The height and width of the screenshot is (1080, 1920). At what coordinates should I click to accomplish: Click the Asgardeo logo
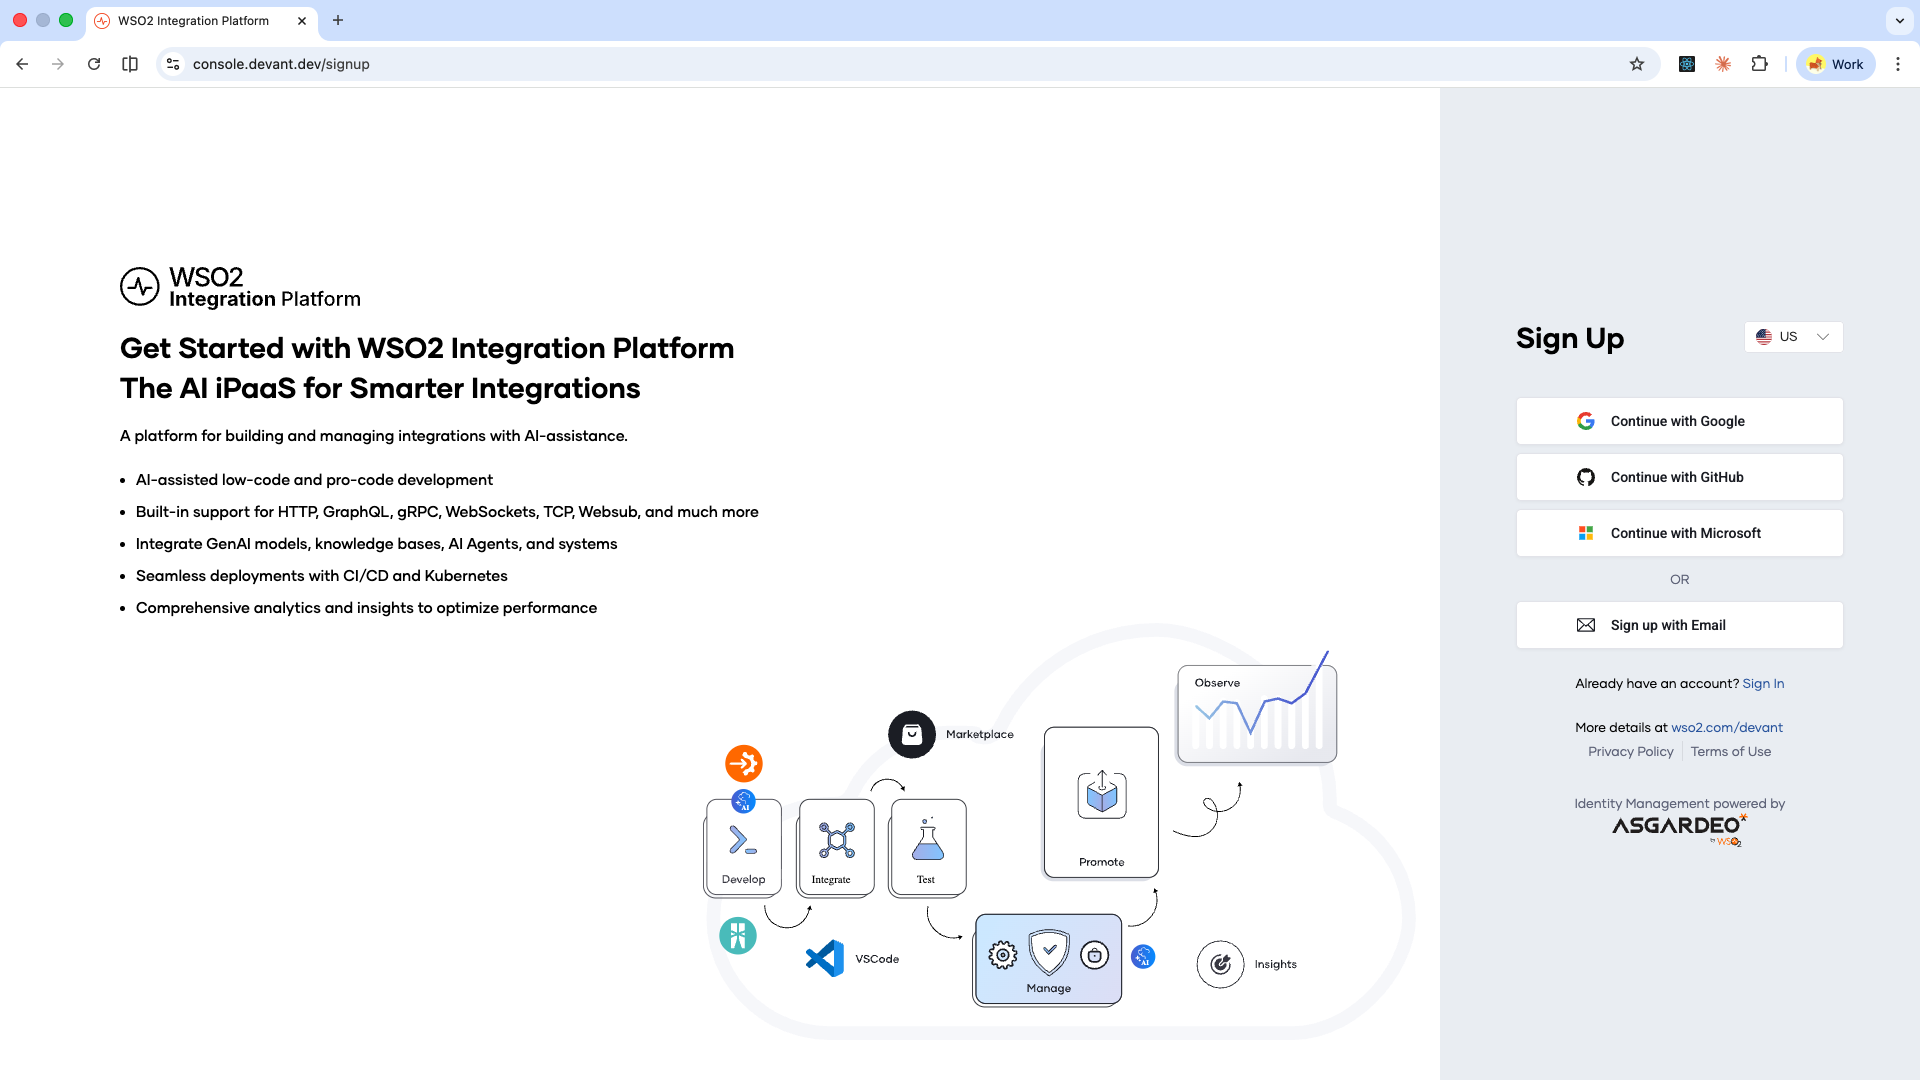1680,829
